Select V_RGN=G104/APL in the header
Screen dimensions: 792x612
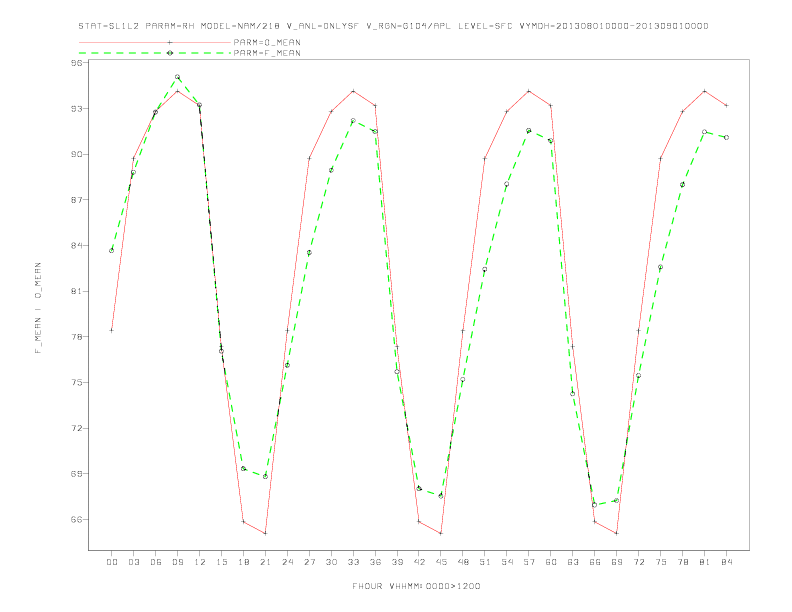coord(408,26)
